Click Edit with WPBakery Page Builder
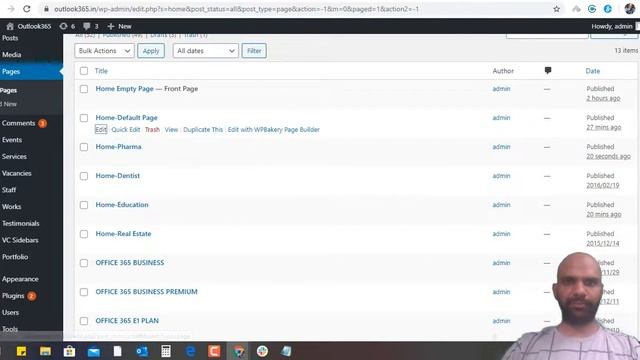Image resolution: width=640 pixels, height=360 pixels. click(273, 129)
